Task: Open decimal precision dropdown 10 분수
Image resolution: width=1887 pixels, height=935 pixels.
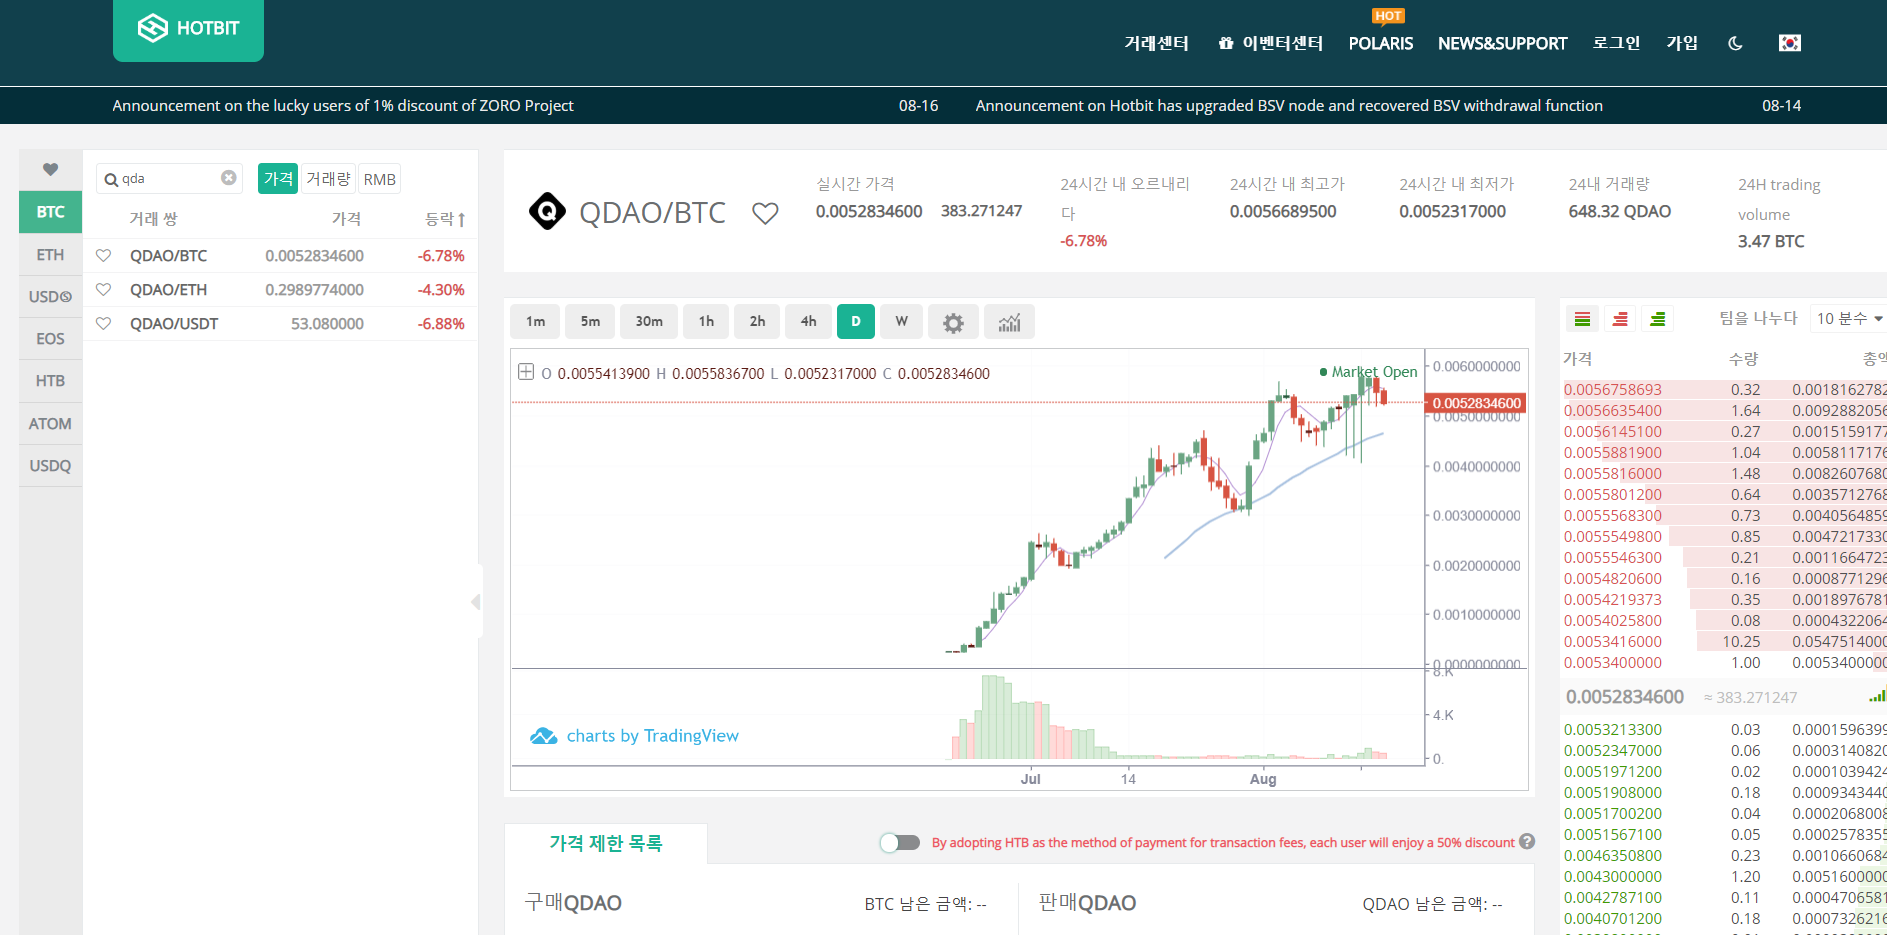Action: tap(1849, 318)
